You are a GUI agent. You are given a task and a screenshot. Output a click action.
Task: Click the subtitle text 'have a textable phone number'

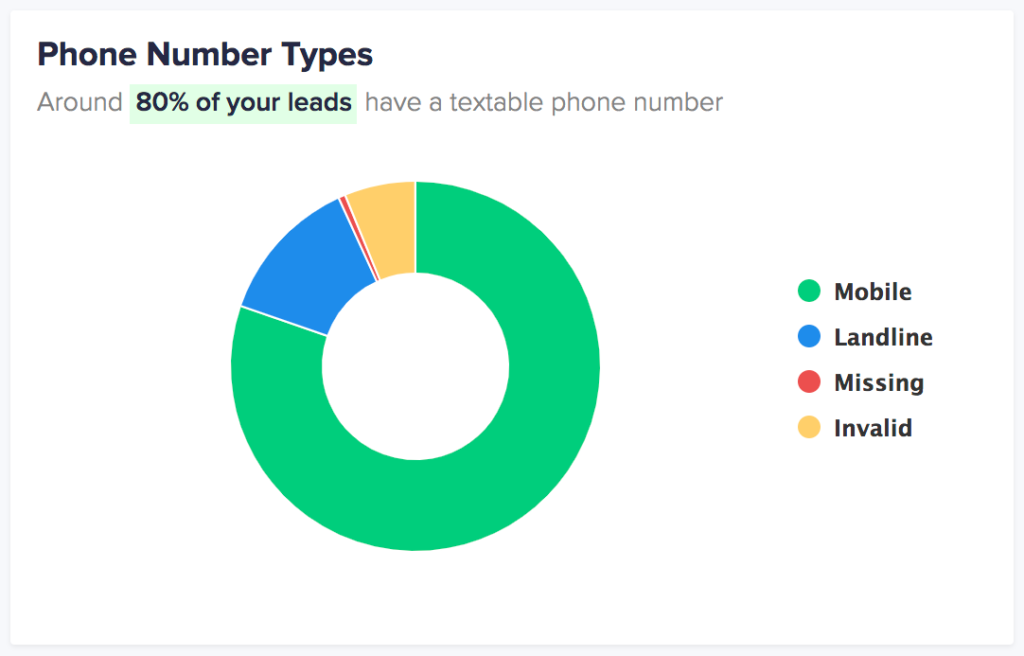(x=543, y=103)
